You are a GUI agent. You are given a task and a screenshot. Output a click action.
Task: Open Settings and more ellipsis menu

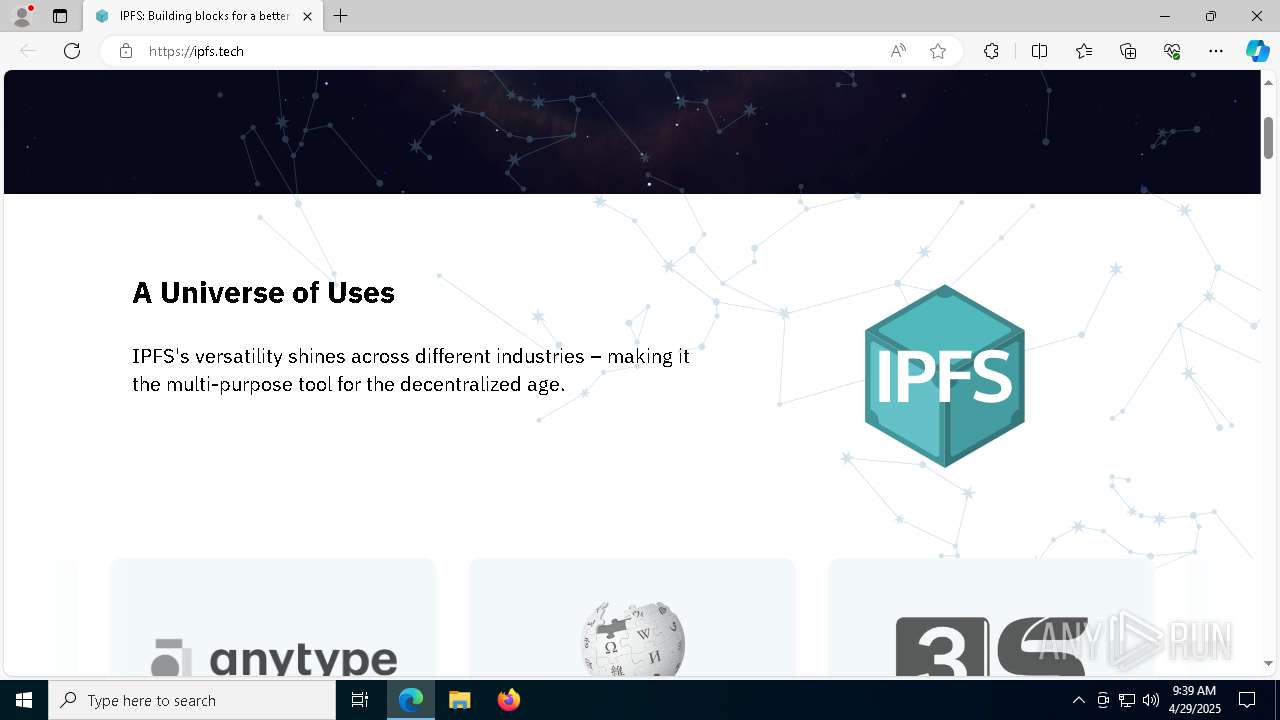1216,51
